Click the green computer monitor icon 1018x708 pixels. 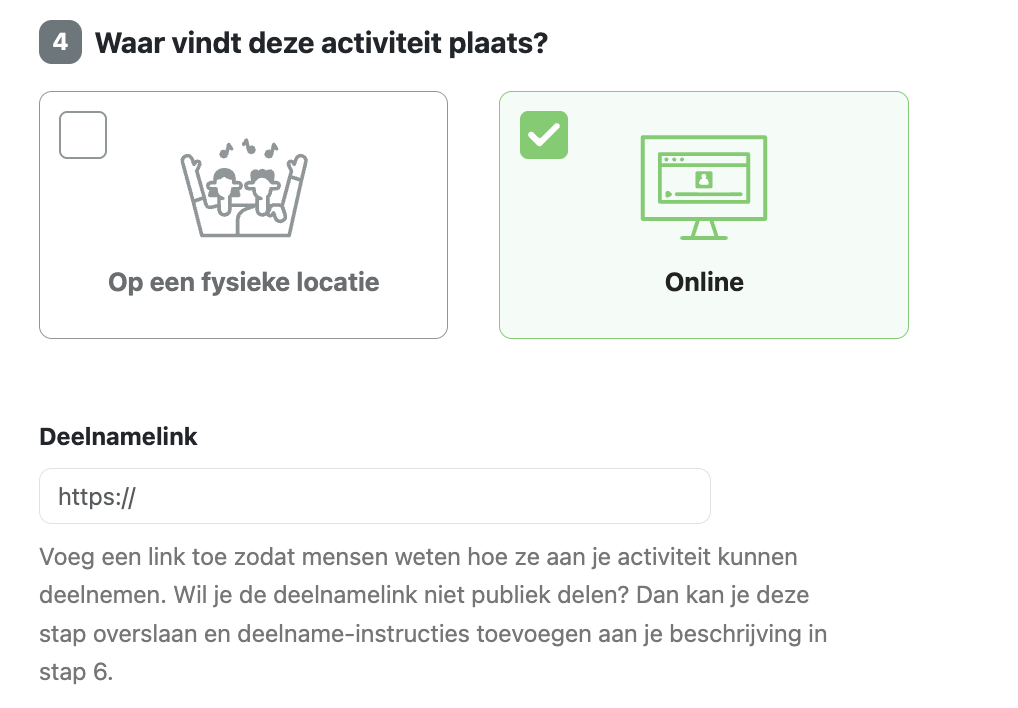704,188
